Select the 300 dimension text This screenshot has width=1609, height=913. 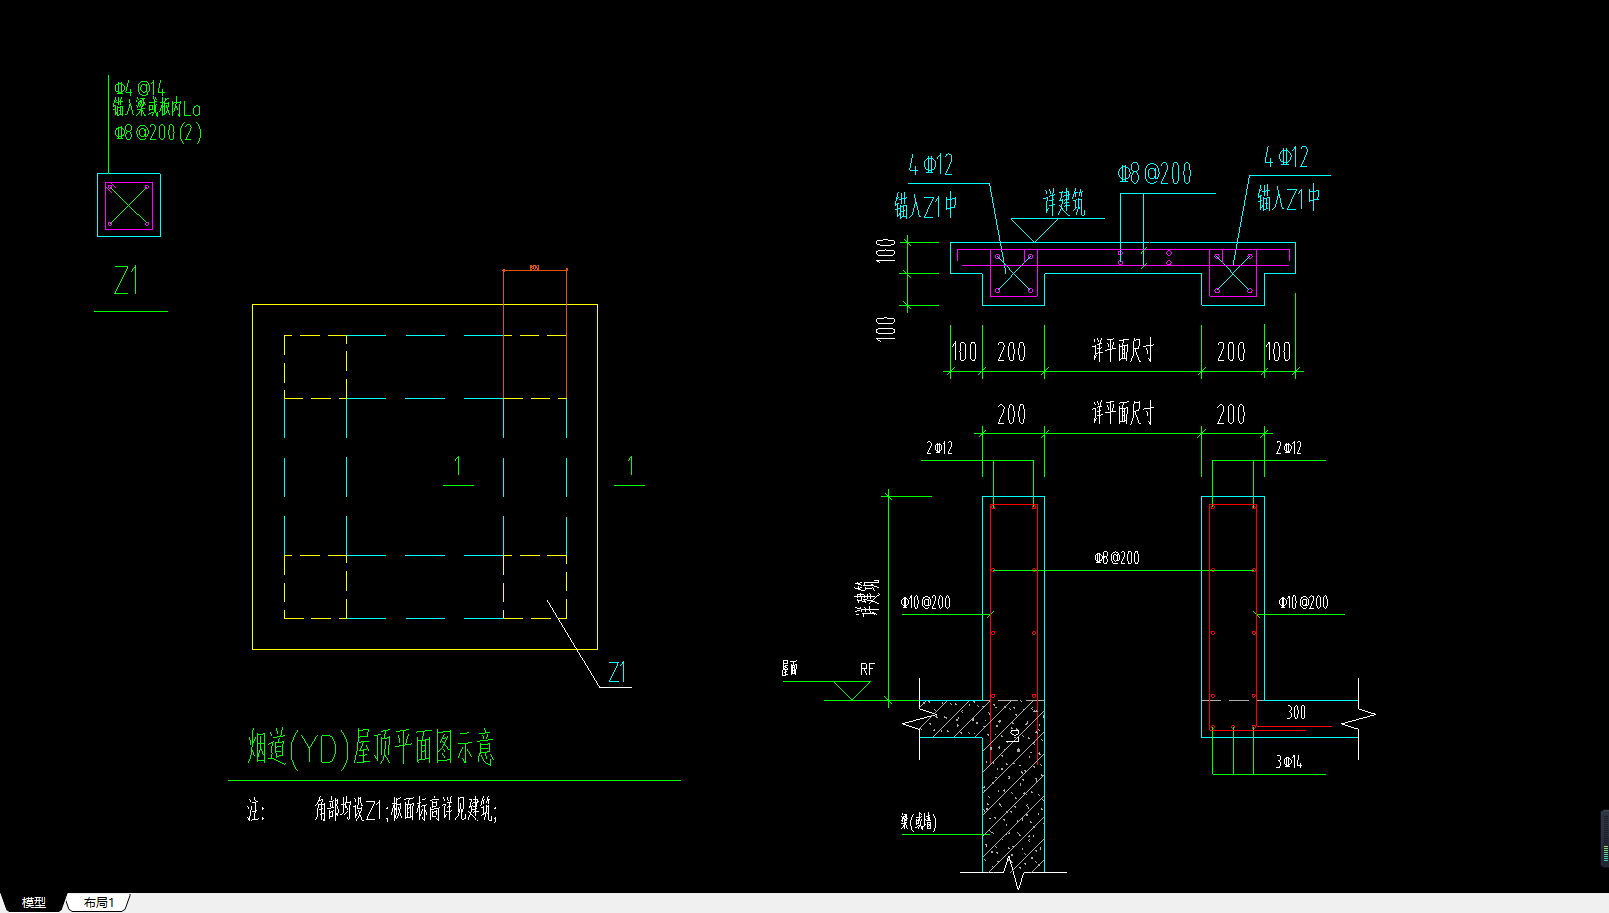coord(1296,713)
